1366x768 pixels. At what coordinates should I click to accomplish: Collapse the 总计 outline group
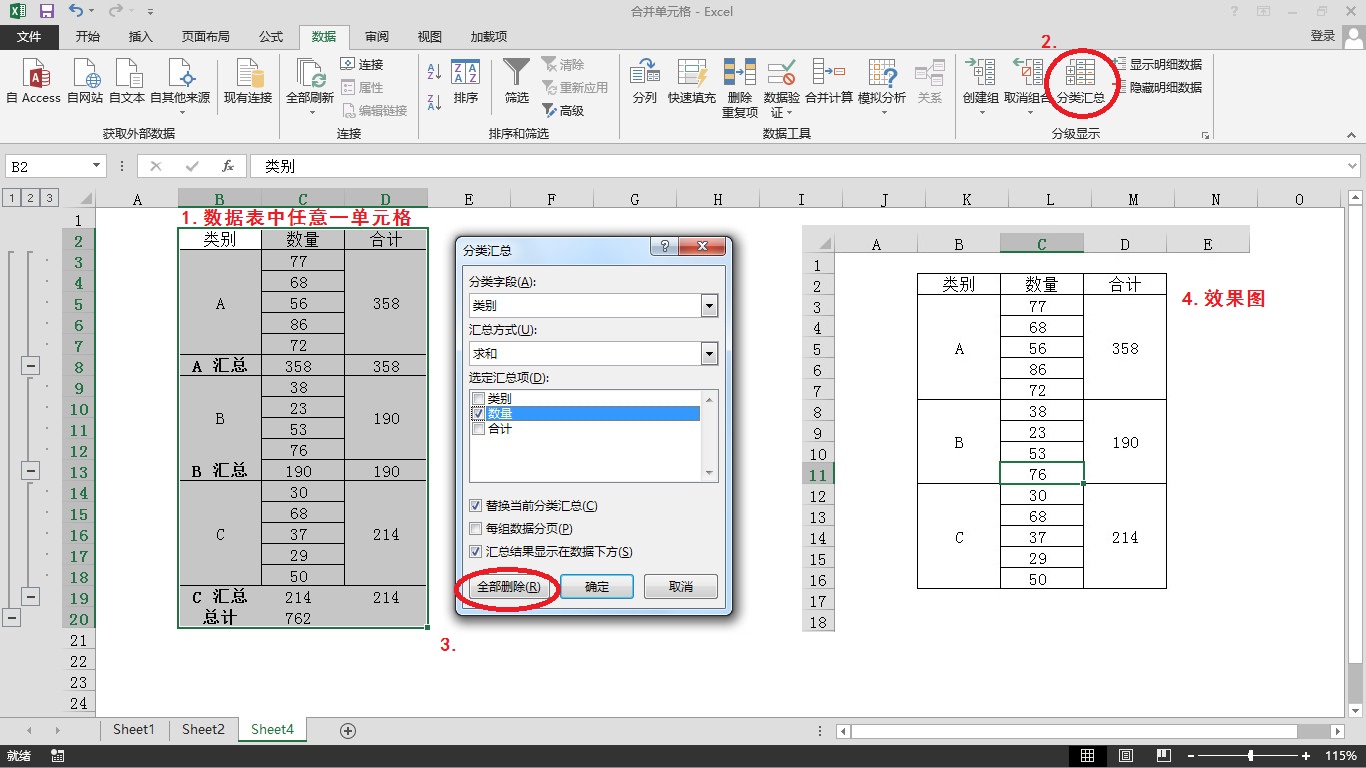point(11,618)
